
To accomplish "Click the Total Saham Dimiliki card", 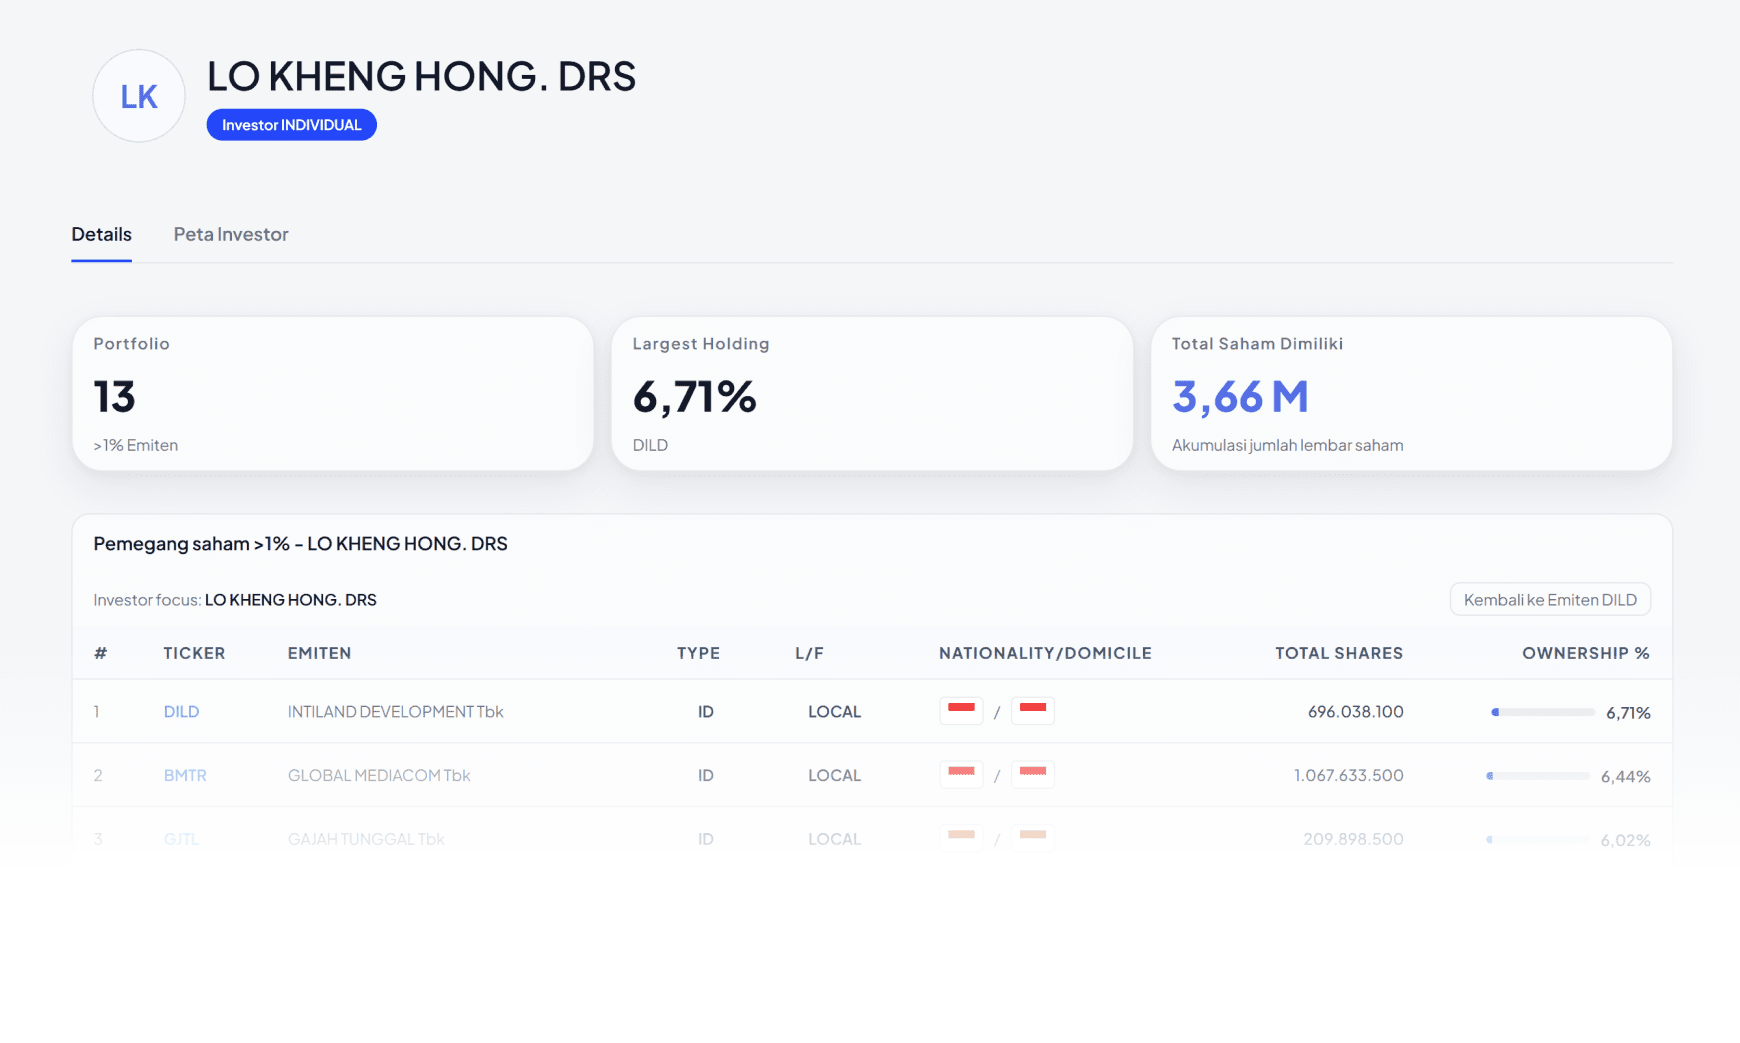I will click(1411, 394).
